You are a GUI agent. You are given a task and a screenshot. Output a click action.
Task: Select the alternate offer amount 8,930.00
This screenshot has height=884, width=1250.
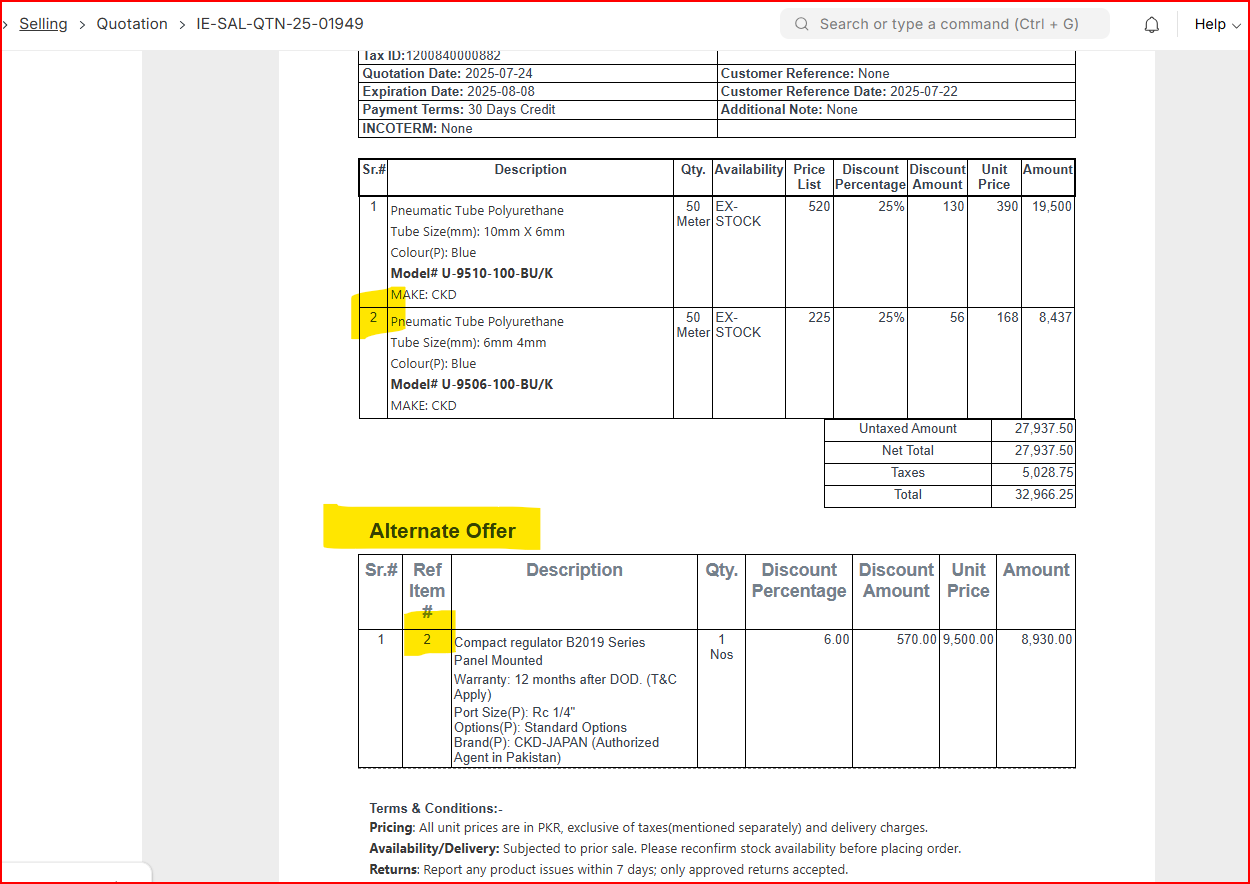pyautogui.click(x=1046, y=640)
